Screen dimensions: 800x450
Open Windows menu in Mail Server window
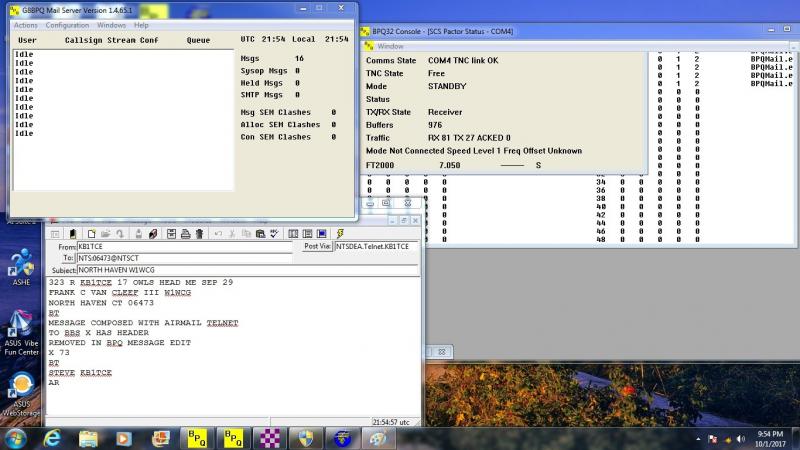111,25
